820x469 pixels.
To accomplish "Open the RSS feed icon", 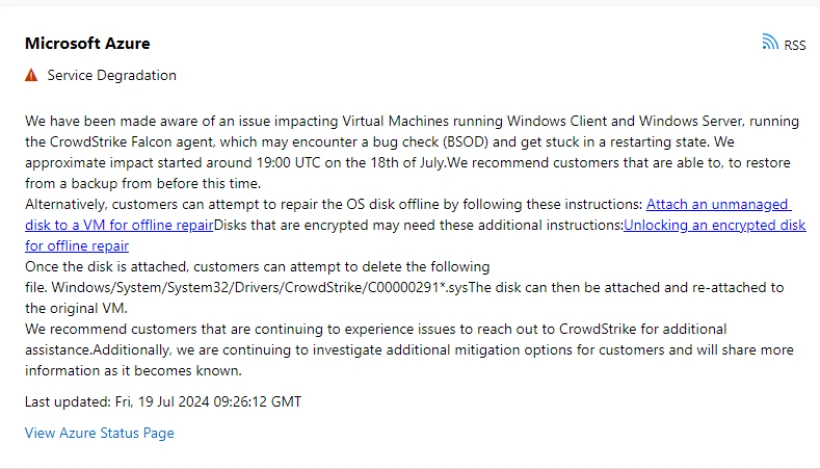I will point(770,42).
